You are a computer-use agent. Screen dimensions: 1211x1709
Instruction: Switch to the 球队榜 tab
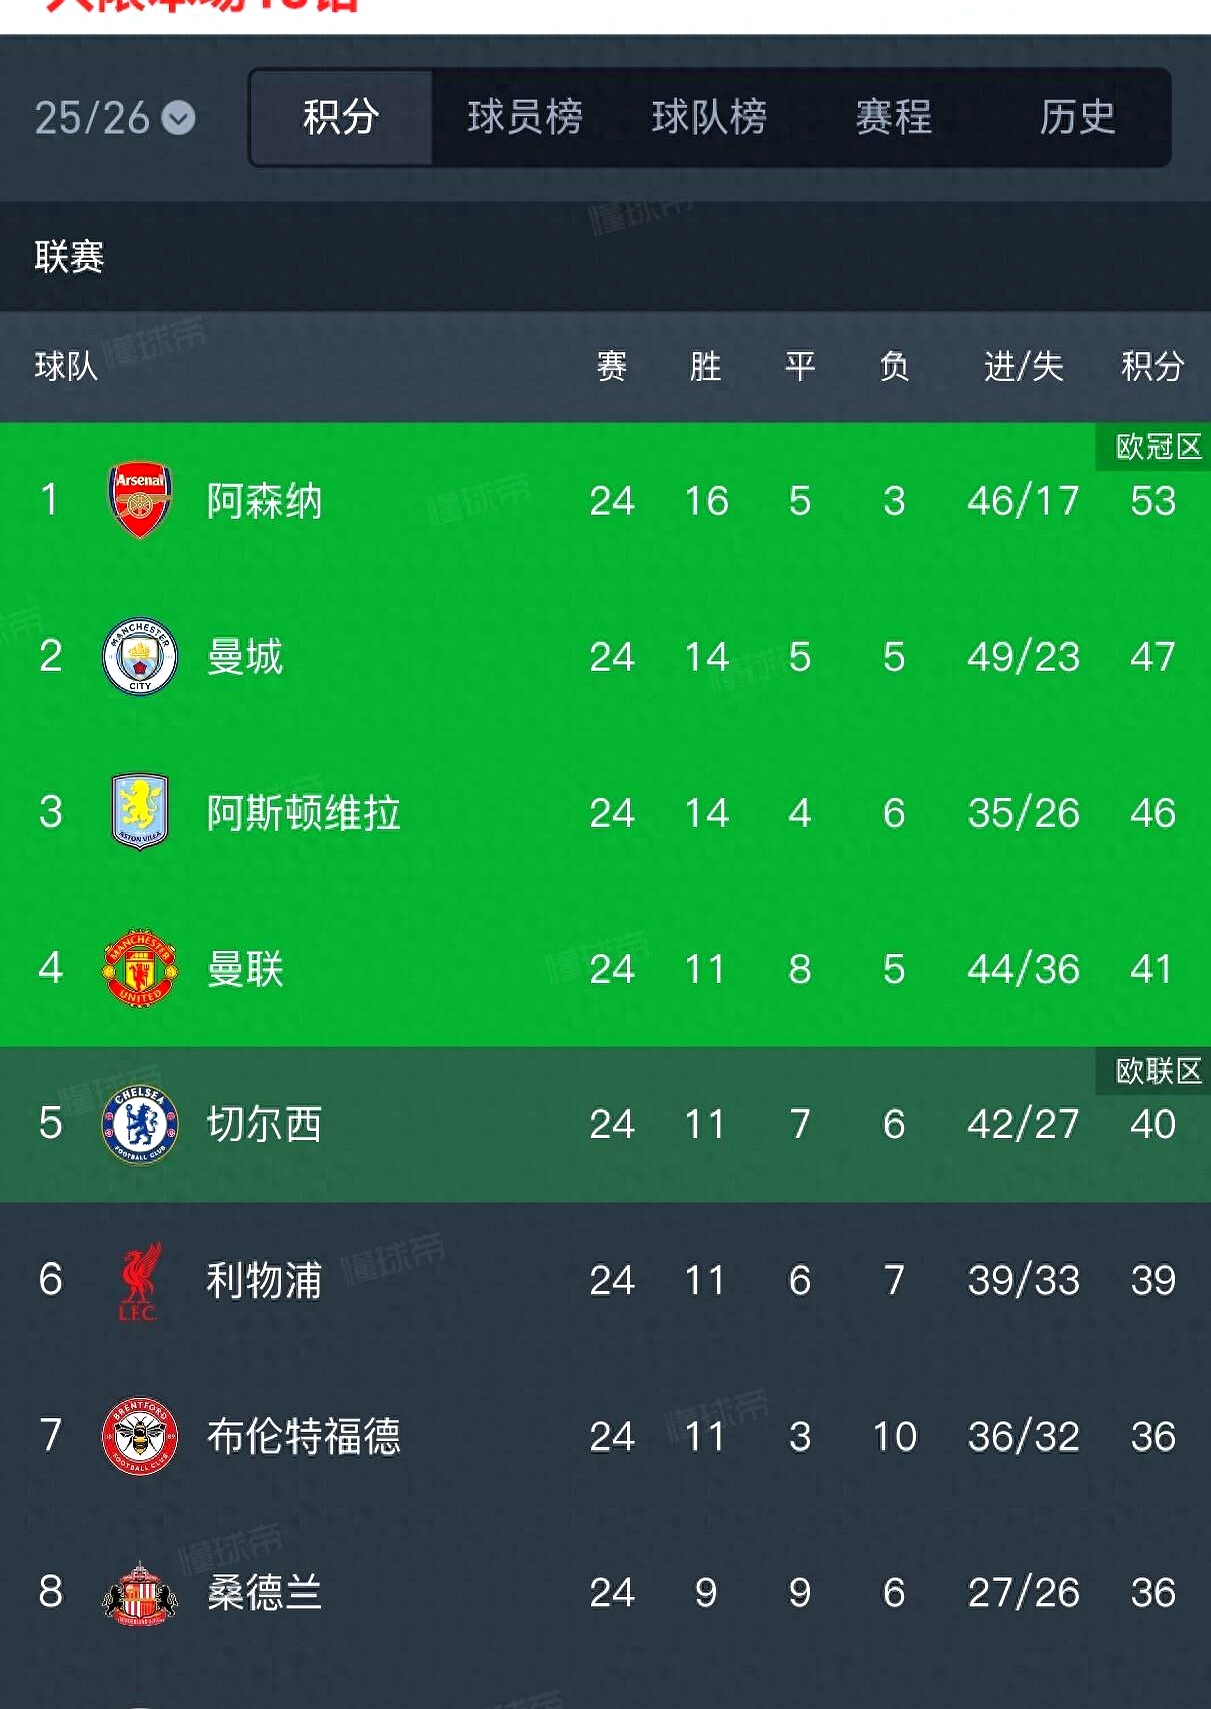tap(709, 117)
